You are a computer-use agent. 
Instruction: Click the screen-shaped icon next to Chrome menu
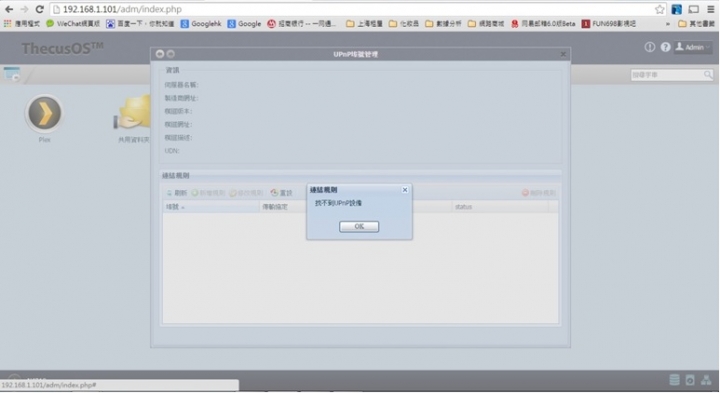693,9
